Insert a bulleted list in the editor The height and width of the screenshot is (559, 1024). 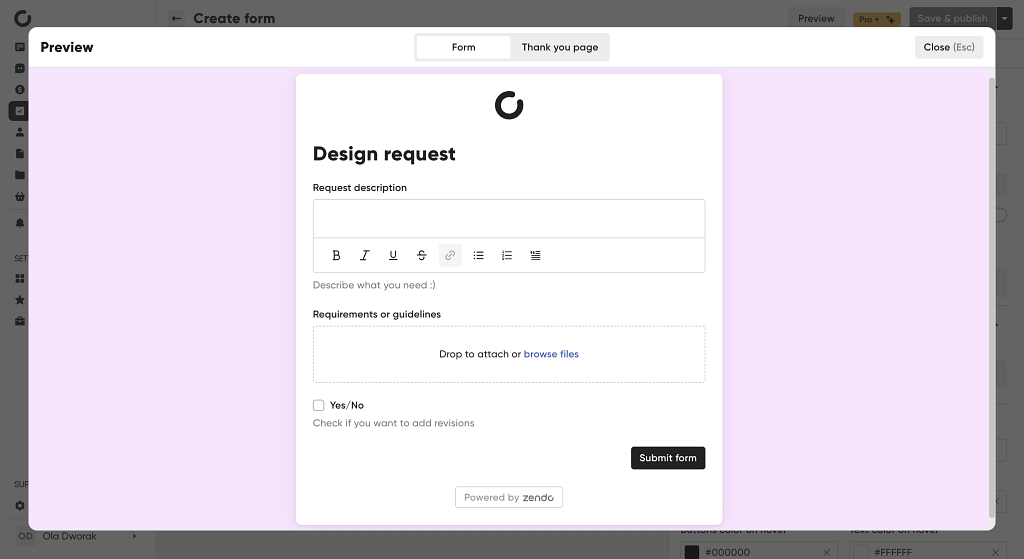(x=479, y=255)
